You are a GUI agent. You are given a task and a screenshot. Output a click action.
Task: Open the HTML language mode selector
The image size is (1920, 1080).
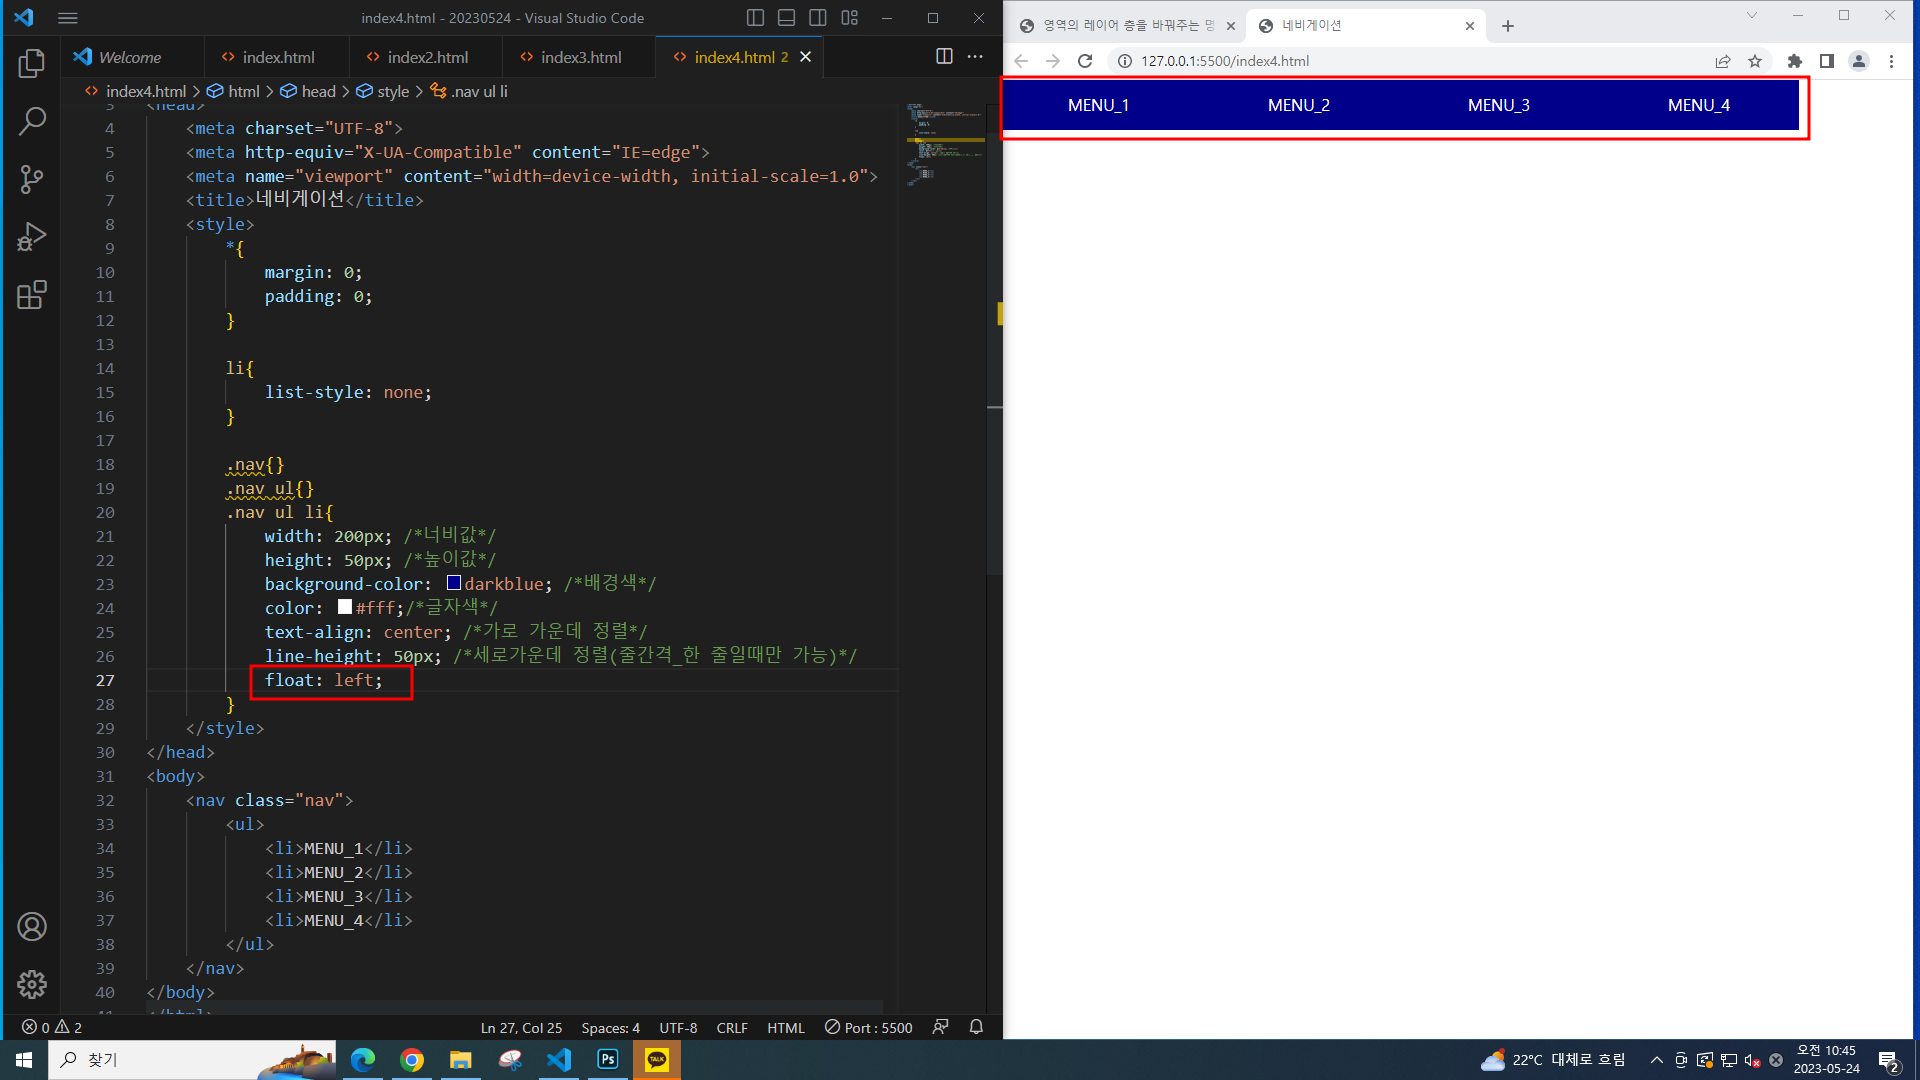pyautogui.click(x=785, y=1028)
